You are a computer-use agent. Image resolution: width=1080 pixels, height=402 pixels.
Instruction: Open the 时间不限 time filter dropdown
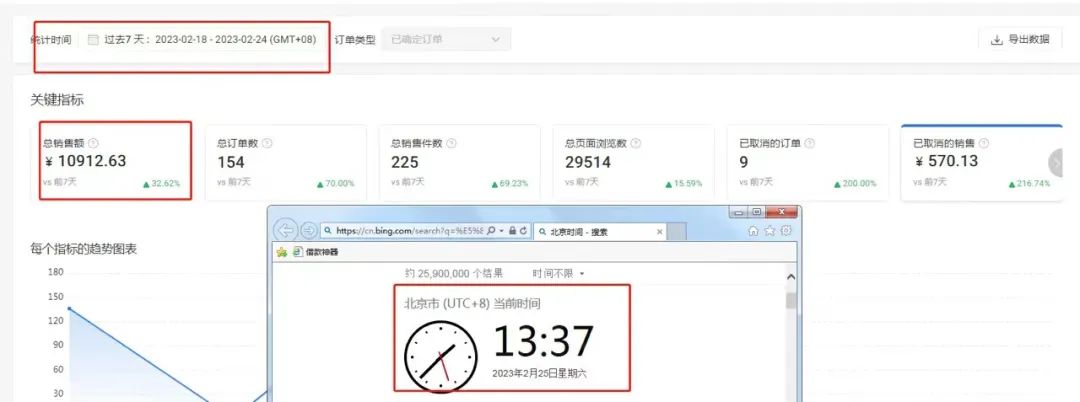click(x=558, y=273)
